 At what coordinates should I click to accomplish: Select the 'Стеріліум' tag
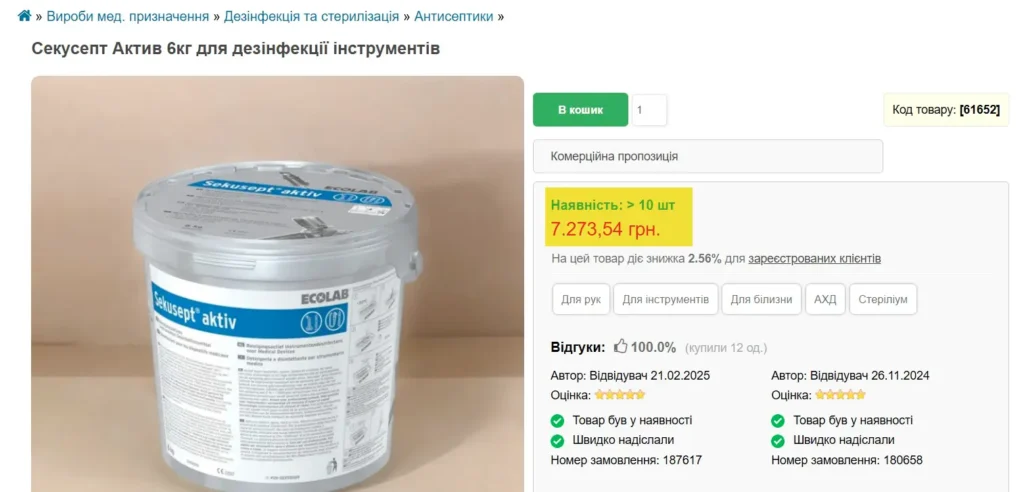tap(883, 299)
